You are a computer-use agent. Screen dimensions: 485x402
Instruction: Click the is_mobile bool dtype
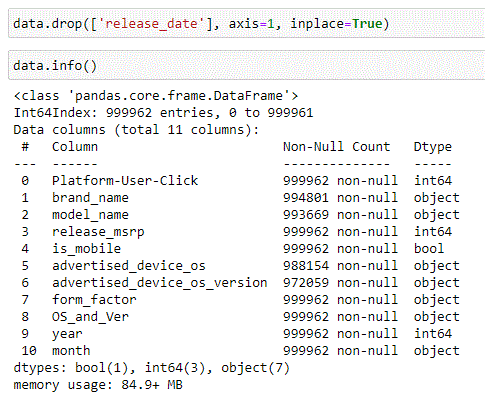click(429, 249)
